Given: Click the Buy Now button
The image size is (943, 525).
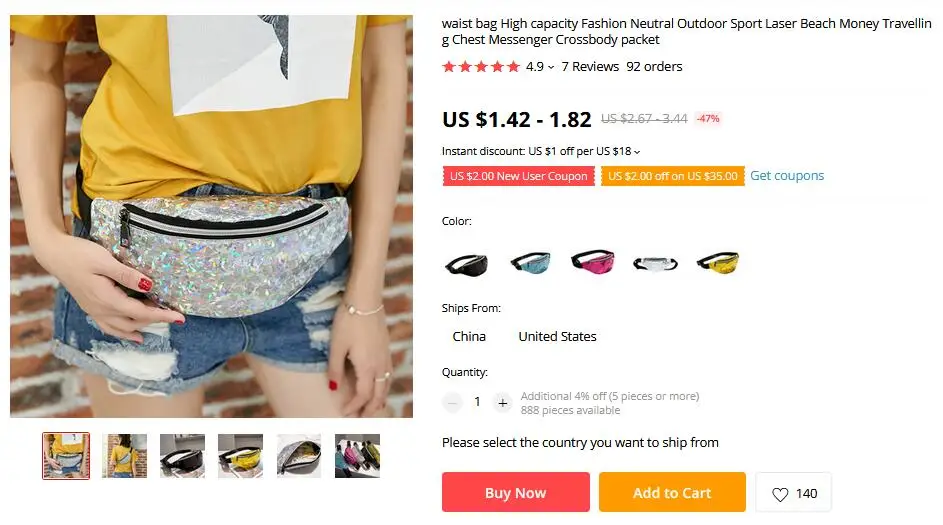Looking at the screenshot, I should pyautogui.click(x=515, y=493).
